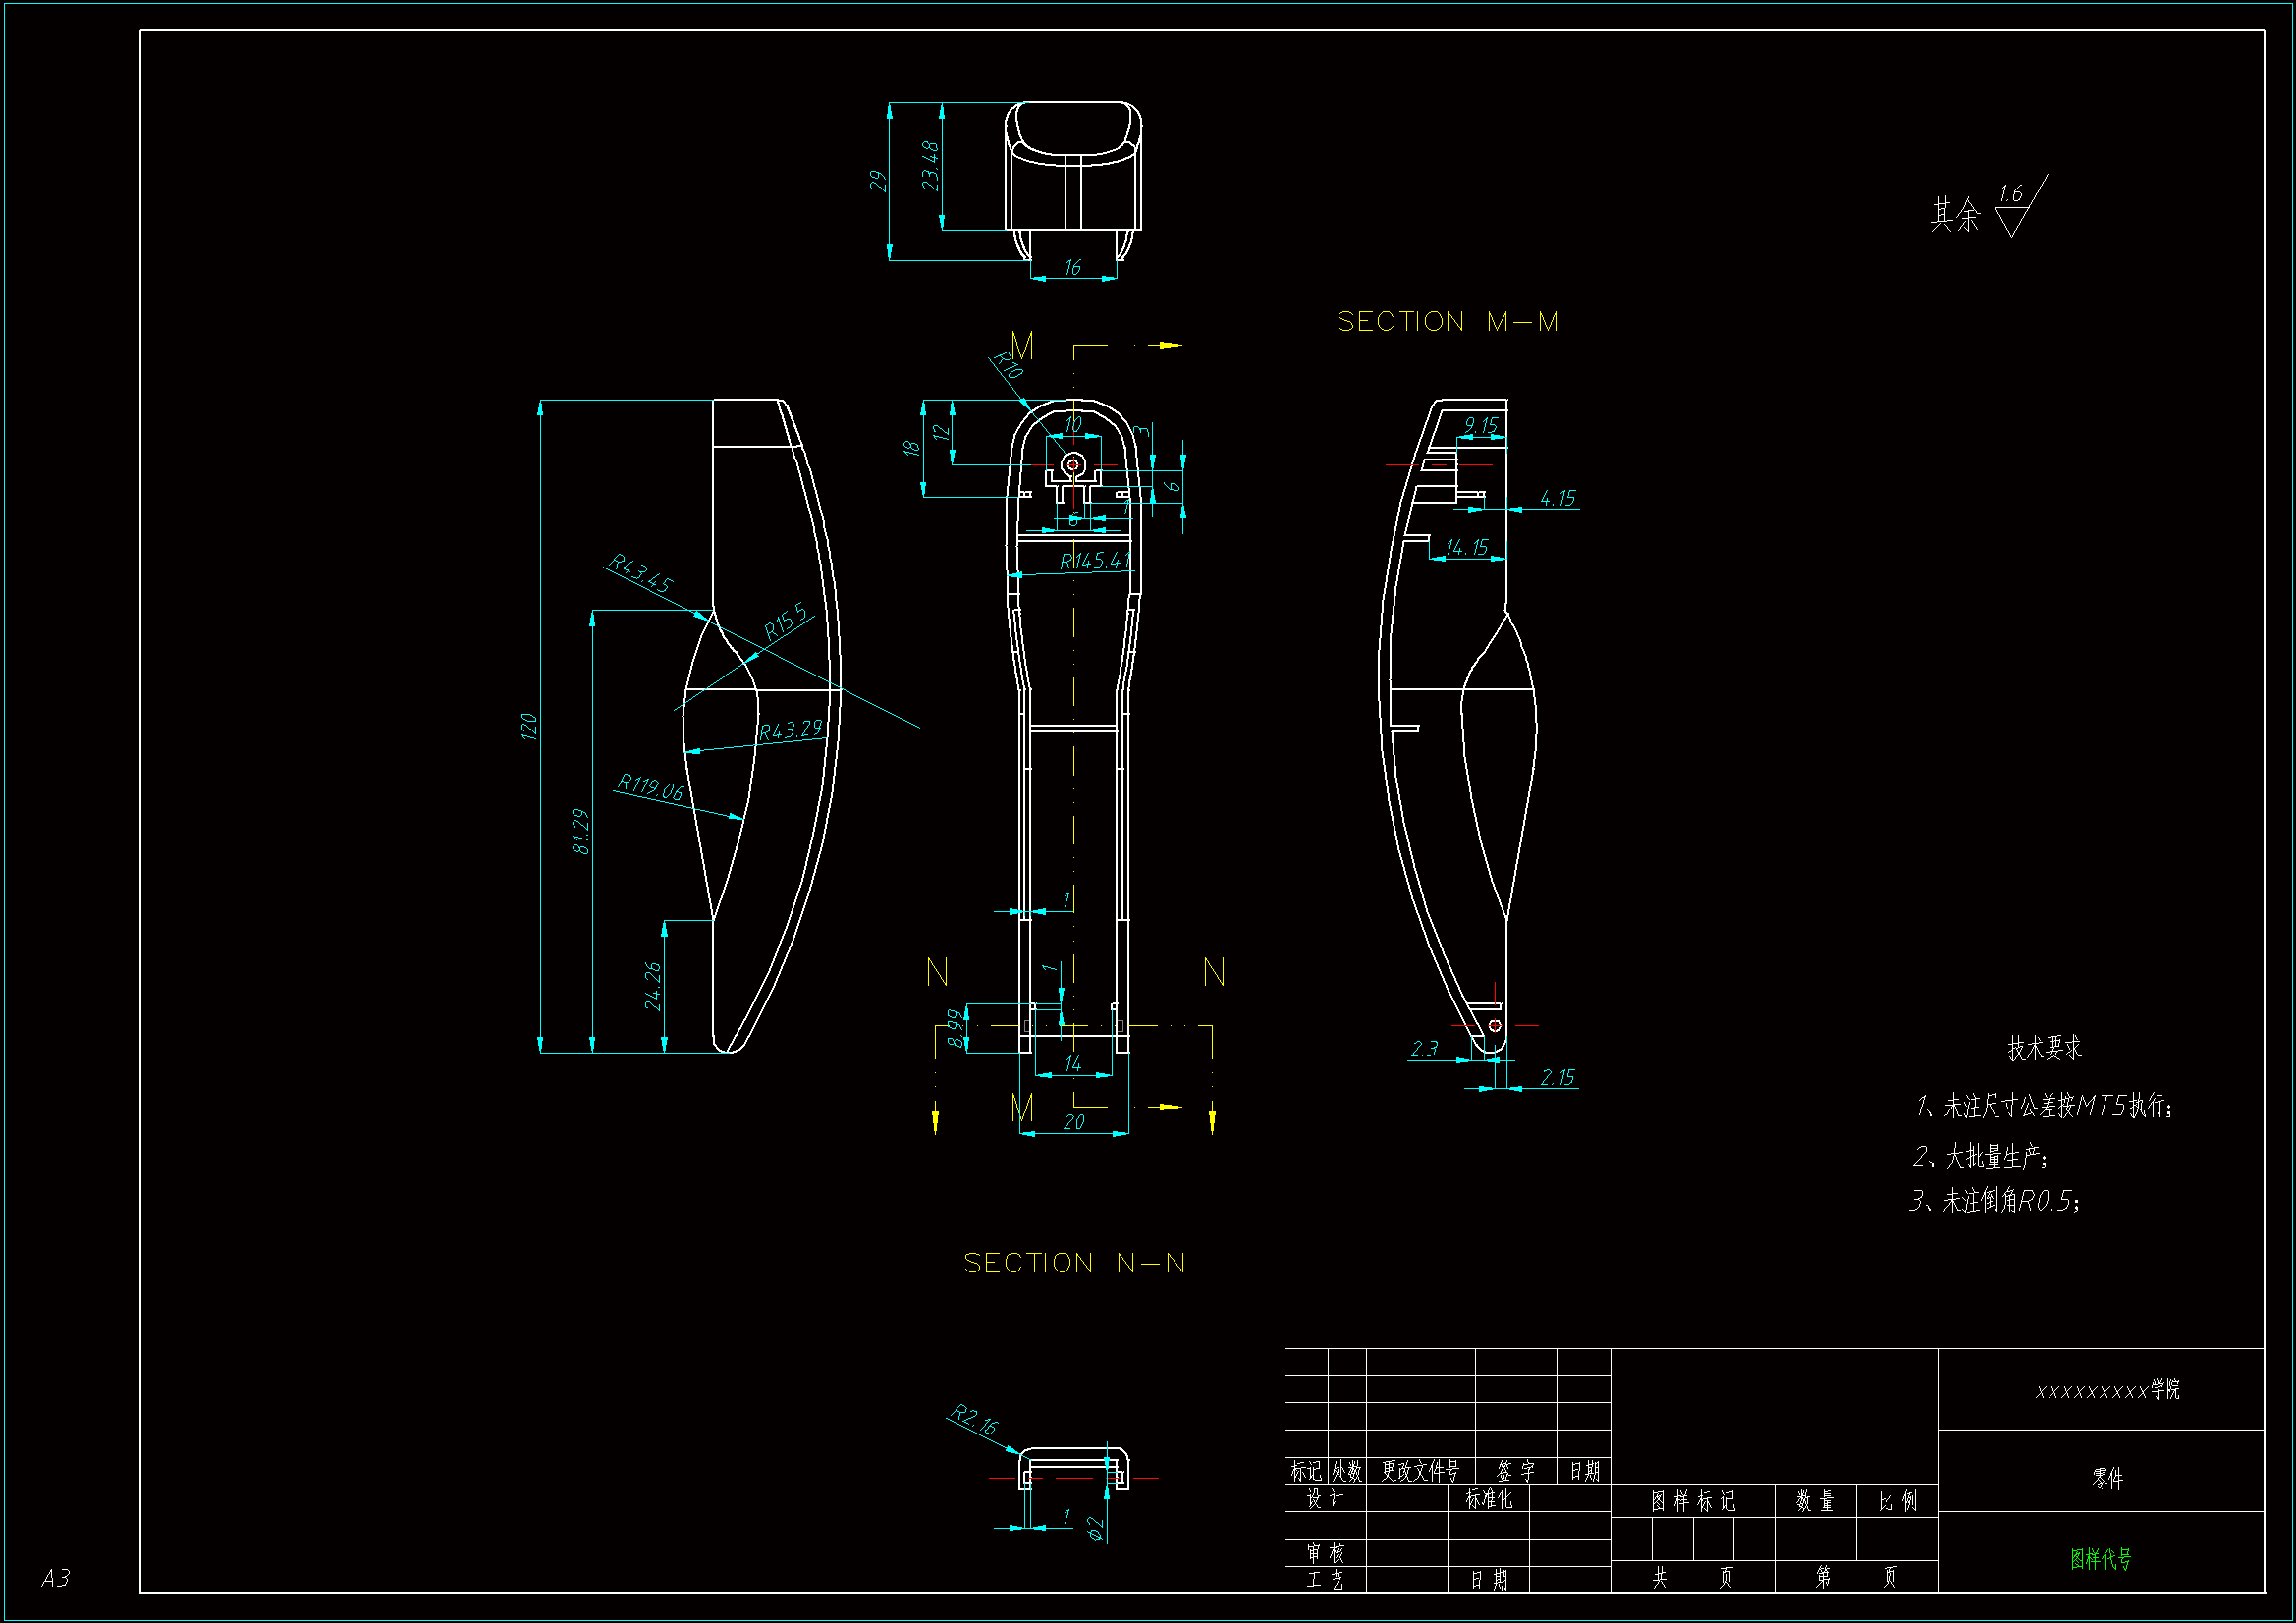This screenshot has height=1623, width=2296.
Task: Select the 14.15 dimension in section view
Action: pyautogui.click(x=1466, y=548)
